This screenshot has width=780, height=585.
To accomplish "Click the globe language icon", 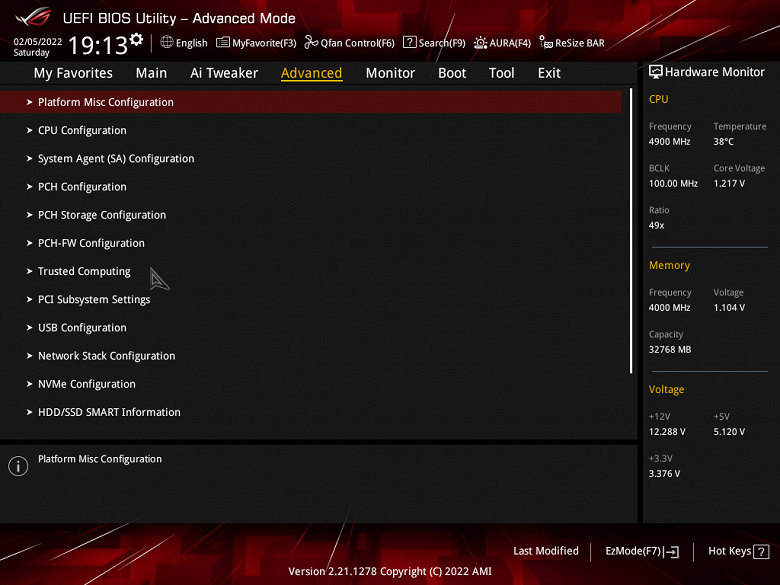I will pos(167,42).
